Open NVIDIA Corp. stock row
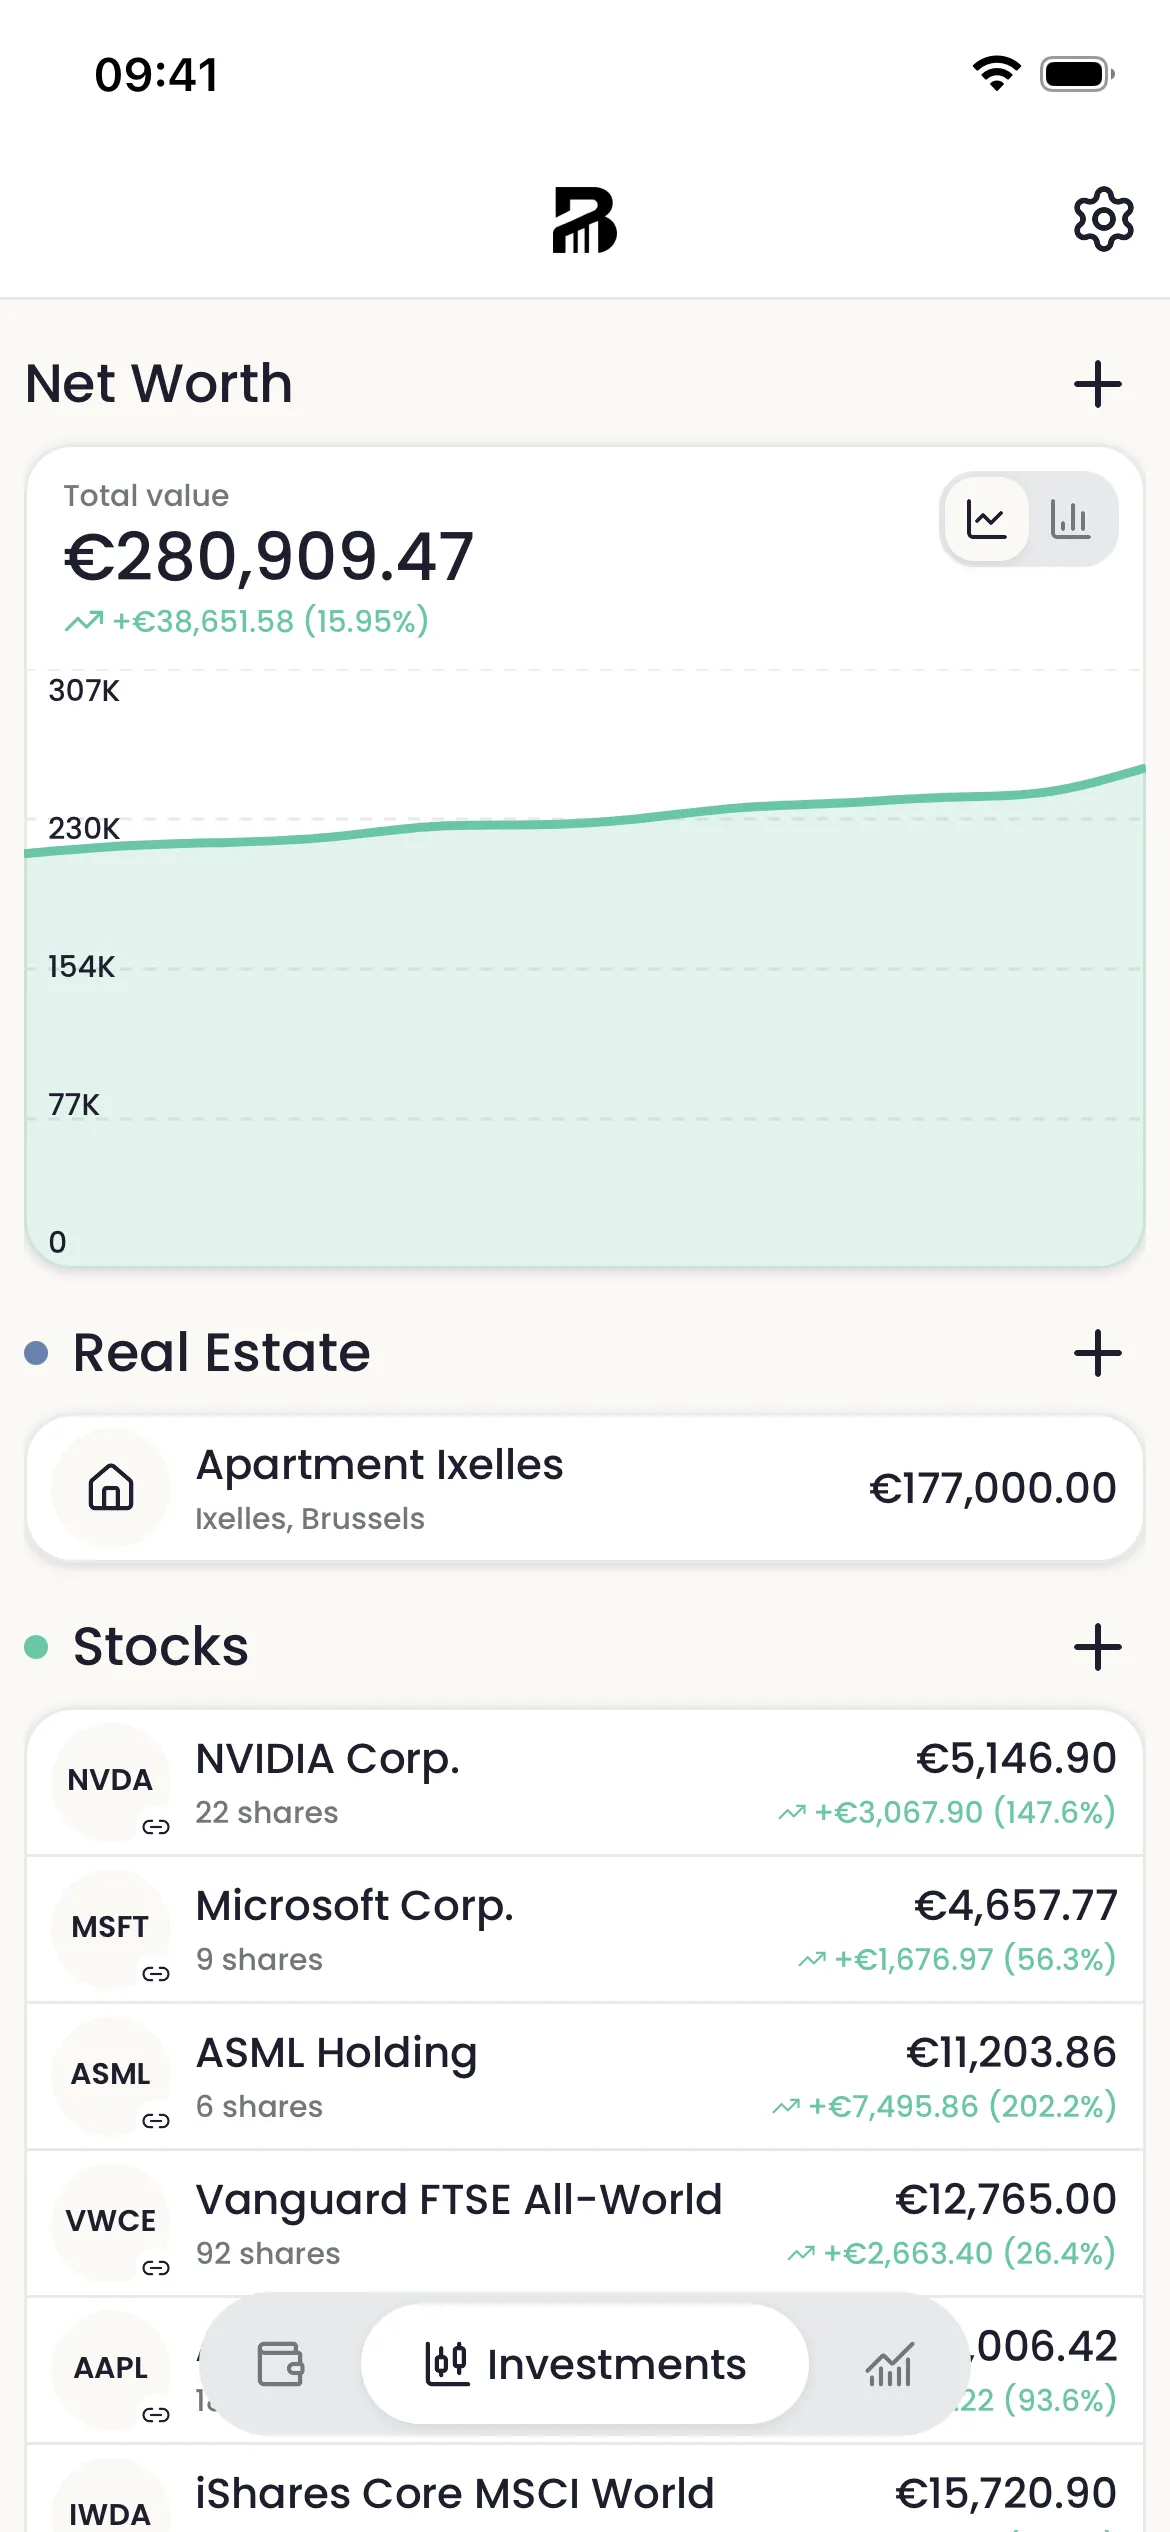Viewport: 1170px width, 2532px height. tap(585, 1782)
